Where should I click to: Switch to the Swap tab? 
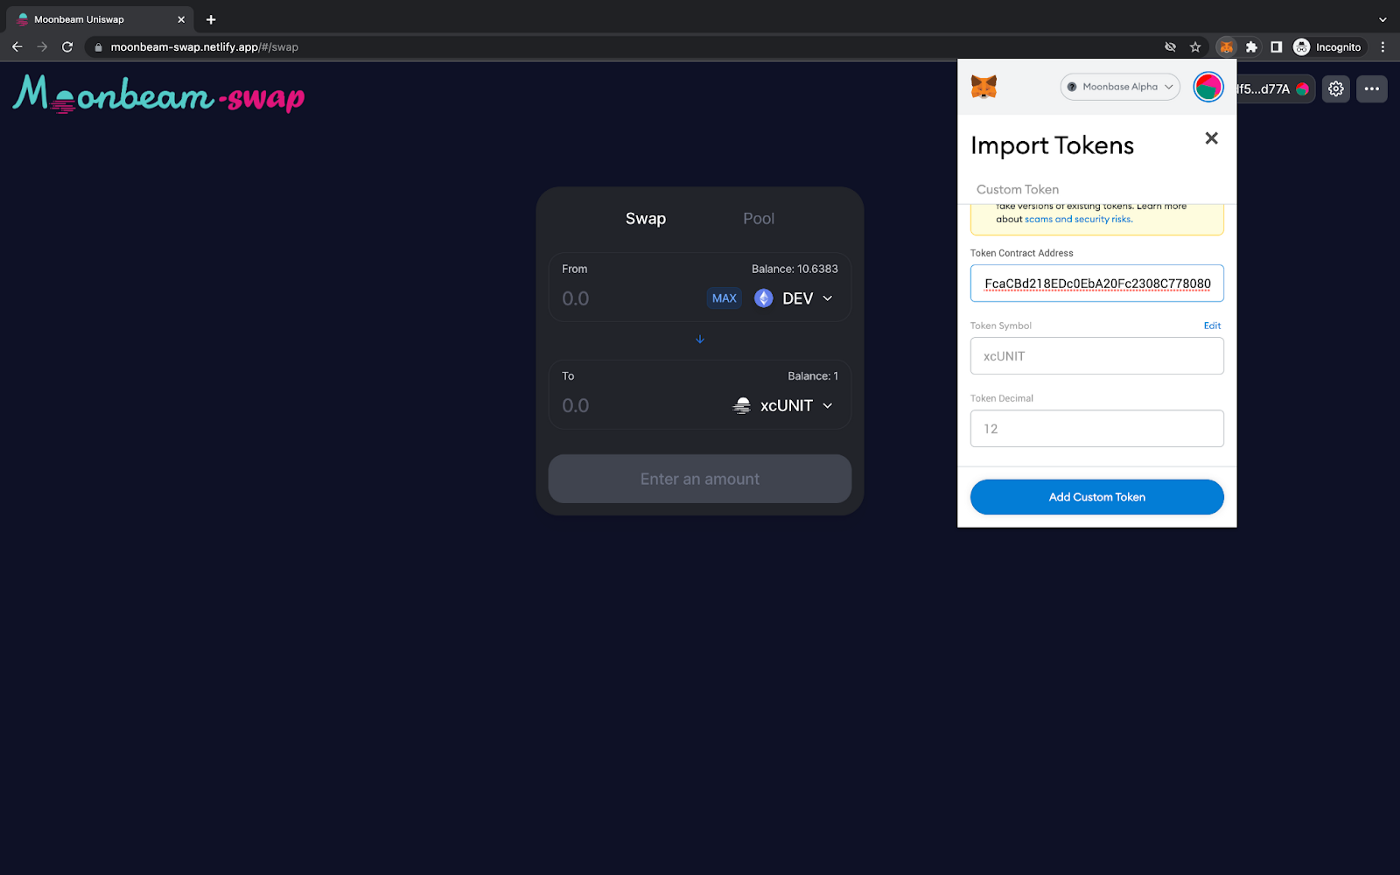646,218
